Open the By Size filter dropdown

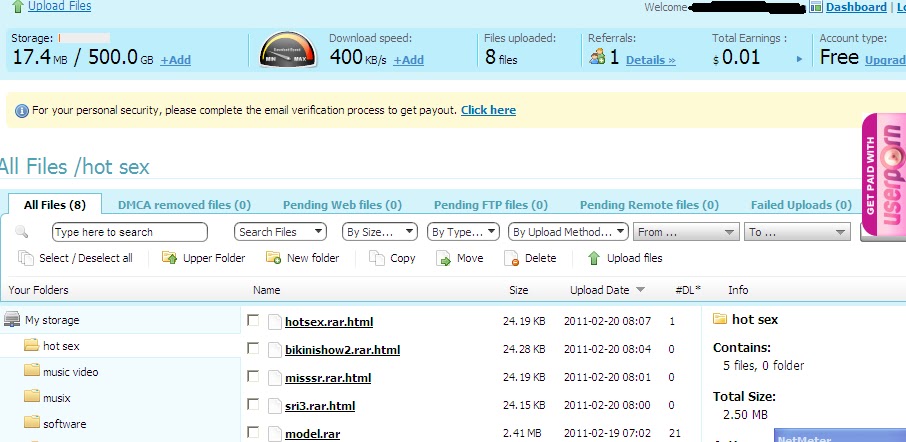click(x=380, y=232)
